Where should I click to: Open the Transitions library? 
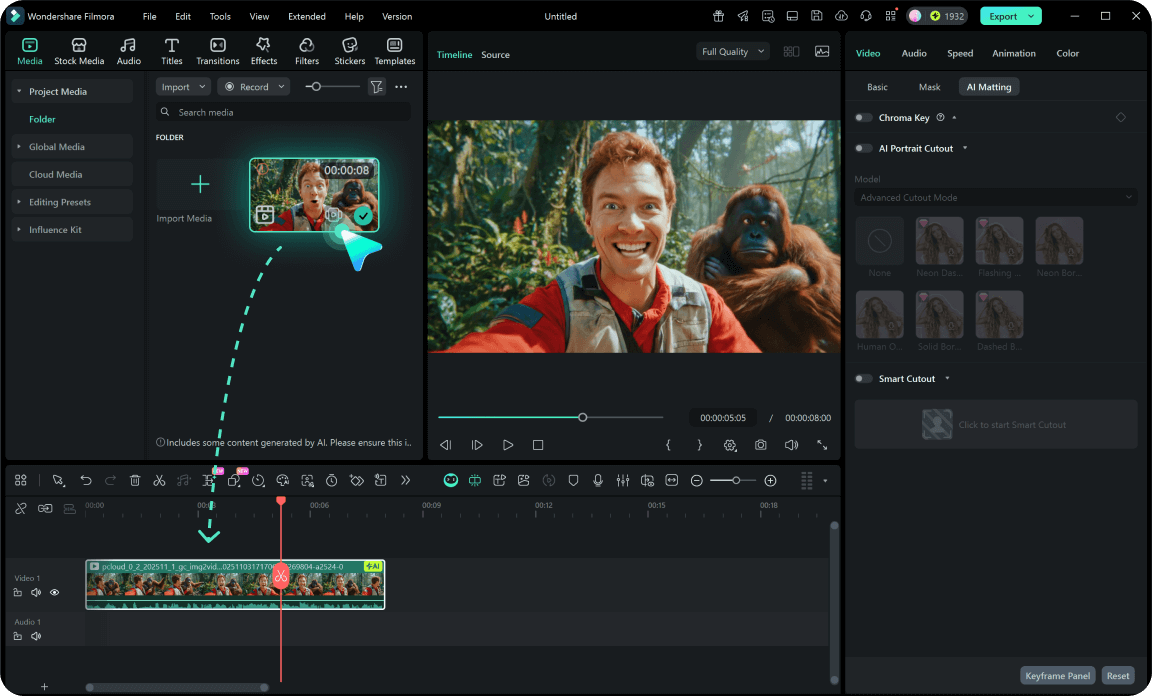(x=217, y=51)
